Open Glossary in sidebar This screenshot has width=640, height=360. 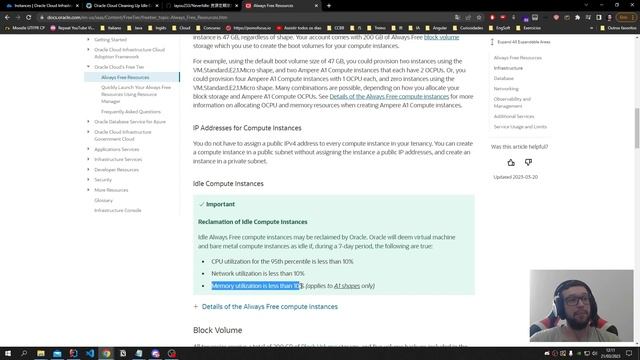103,200
